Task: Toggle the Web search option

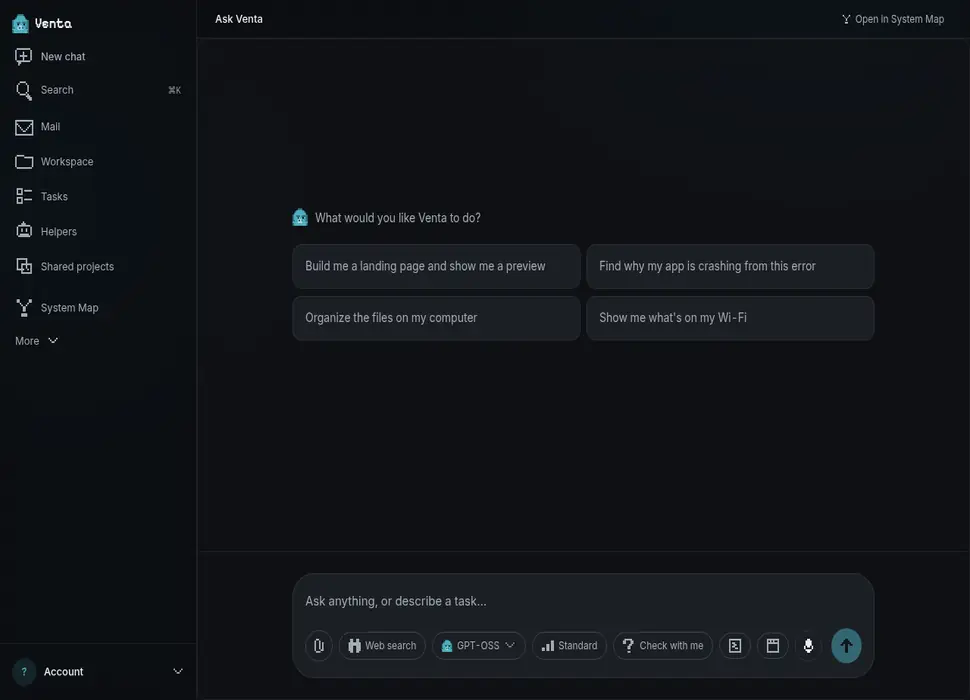Action: 382,646
